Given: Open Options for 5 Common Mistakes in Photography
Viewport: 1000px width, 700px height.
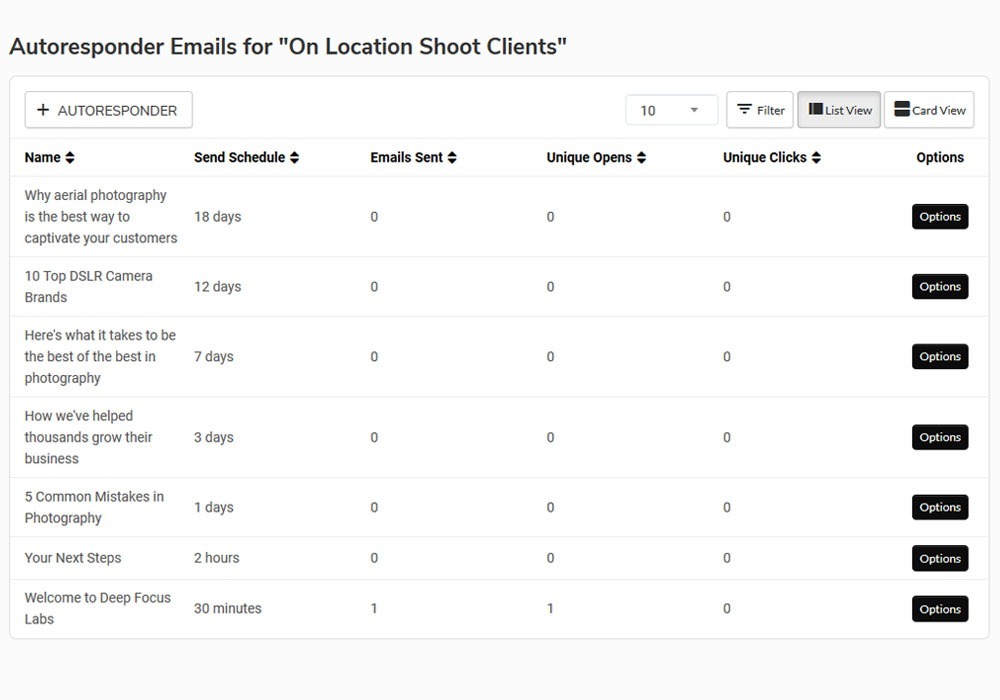Looking at the screenshot, I should coord(940,507).
